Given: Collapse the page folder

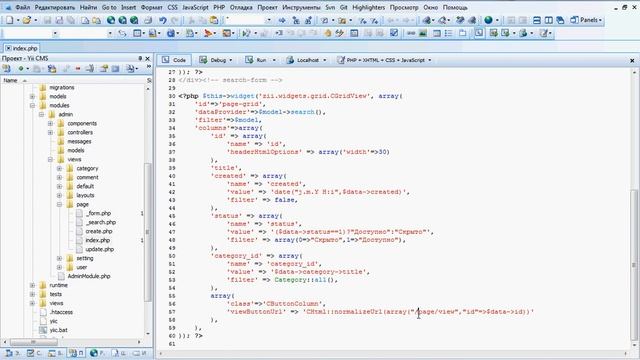Looking at the screenshot, I should click(60, 204).
